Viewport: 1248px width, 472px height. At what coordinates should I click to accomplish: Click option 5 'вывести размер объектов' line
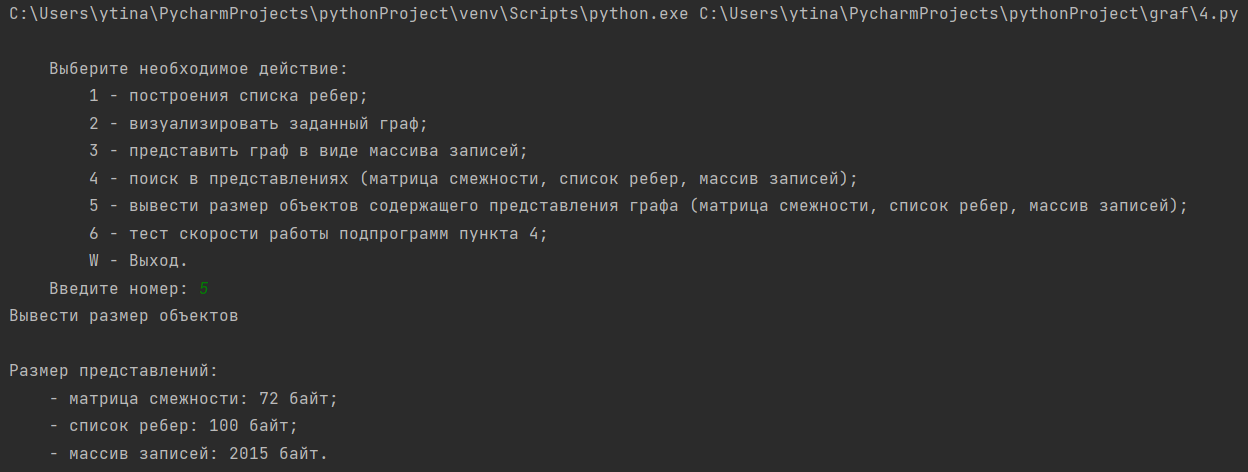639,206
